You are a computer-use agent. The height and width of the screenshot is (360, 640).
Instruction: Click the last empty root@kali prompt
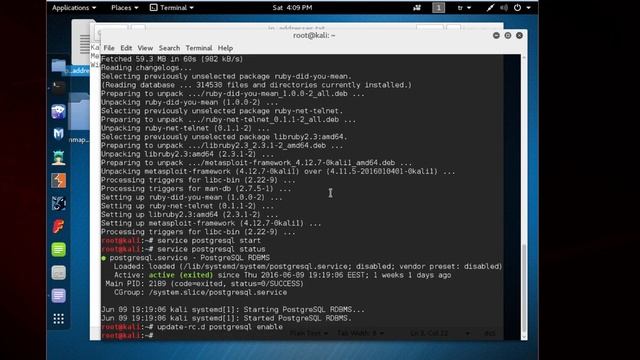click(x=127, y=336)
